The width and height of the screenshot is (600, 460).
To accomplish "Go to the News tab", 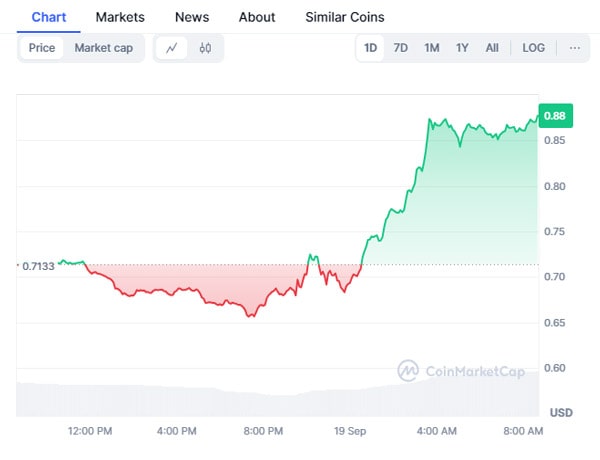I will [192, 17].
